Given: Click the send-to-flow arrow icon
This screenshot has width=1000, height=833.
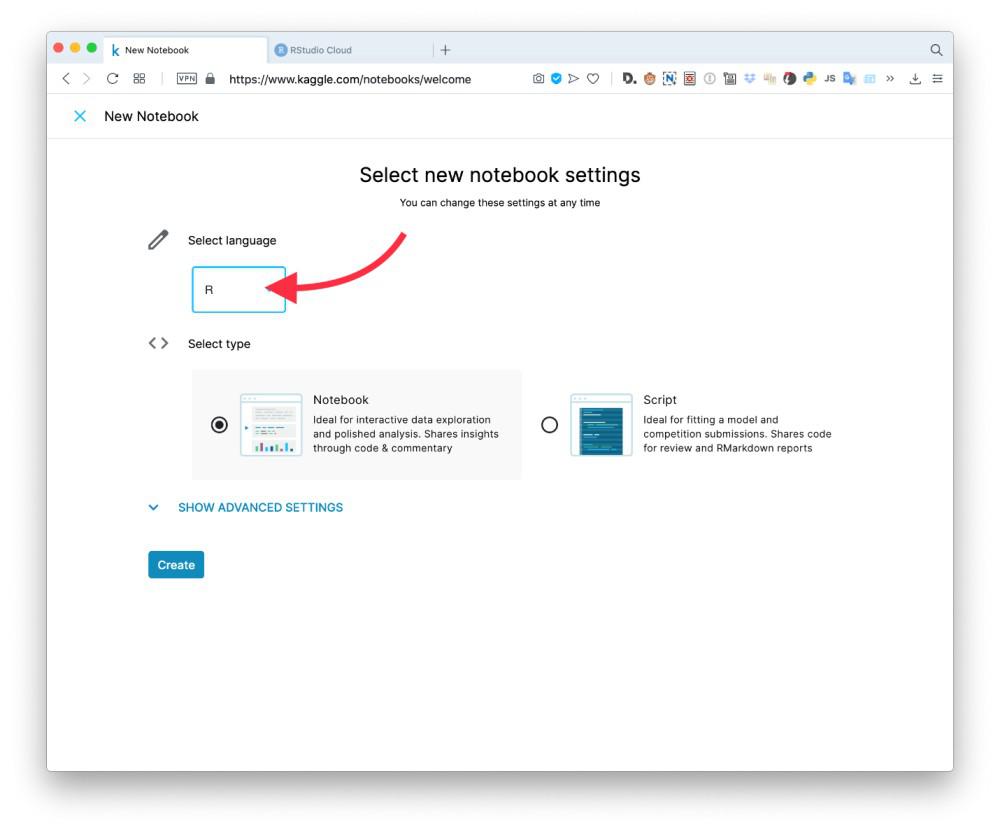Looking at the screenshot, I should tap(573, 78).
